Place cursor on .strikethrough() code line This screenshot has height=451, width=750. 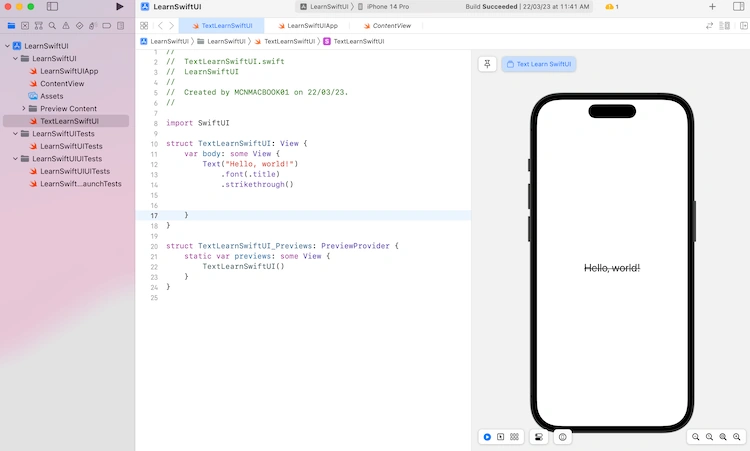pos(257,184)
